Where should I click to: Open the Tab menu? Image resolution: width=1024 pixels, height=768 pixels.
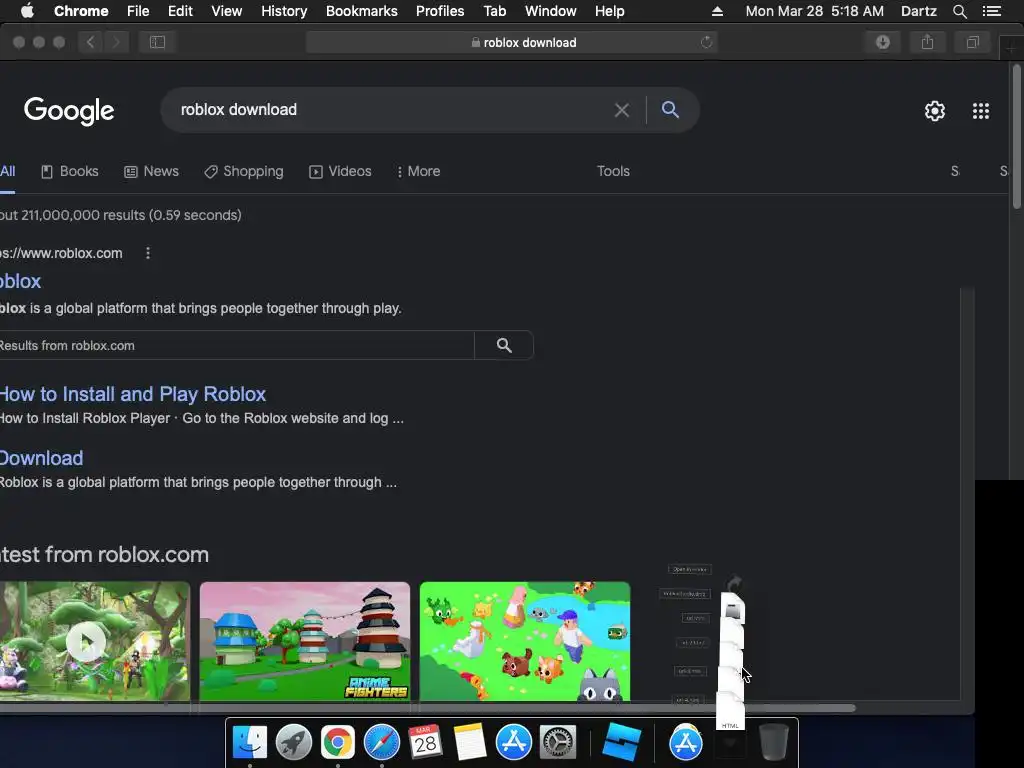(494, 11)
